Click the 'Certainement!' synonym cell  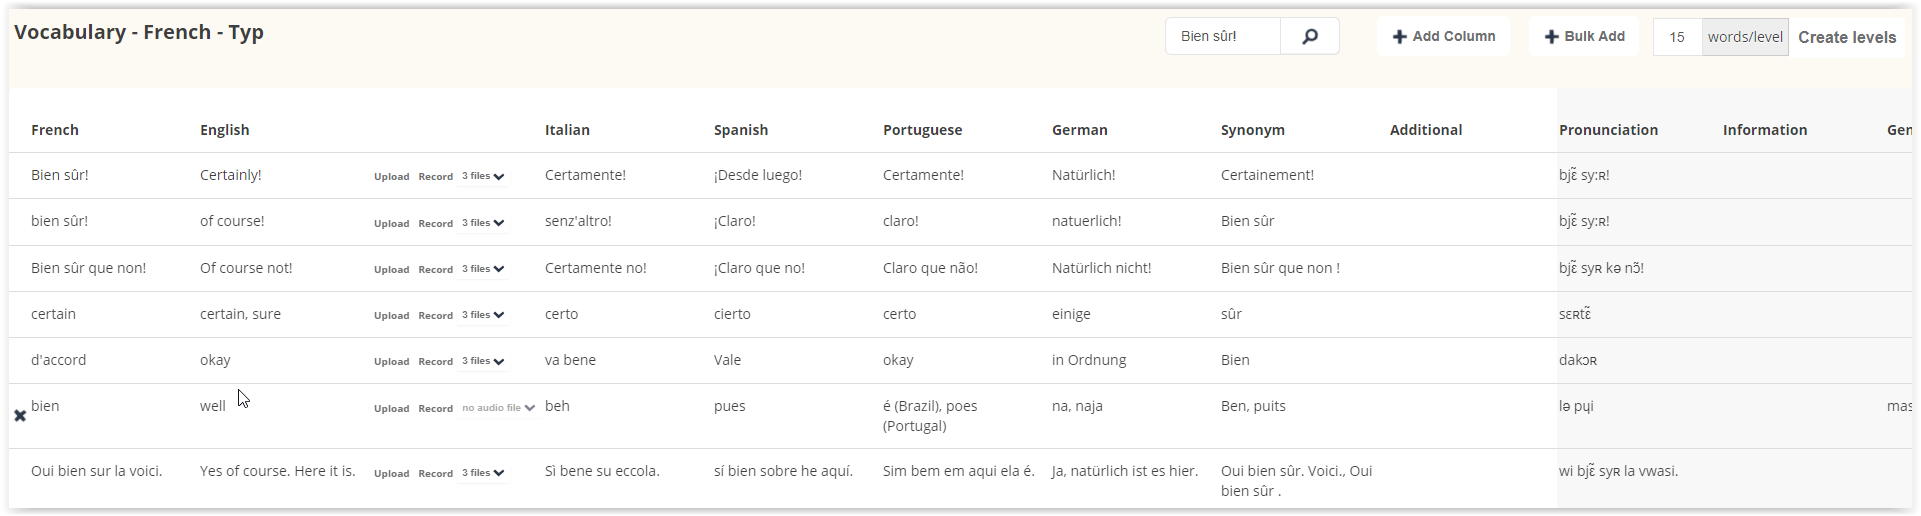click(x=1267, y=175)
